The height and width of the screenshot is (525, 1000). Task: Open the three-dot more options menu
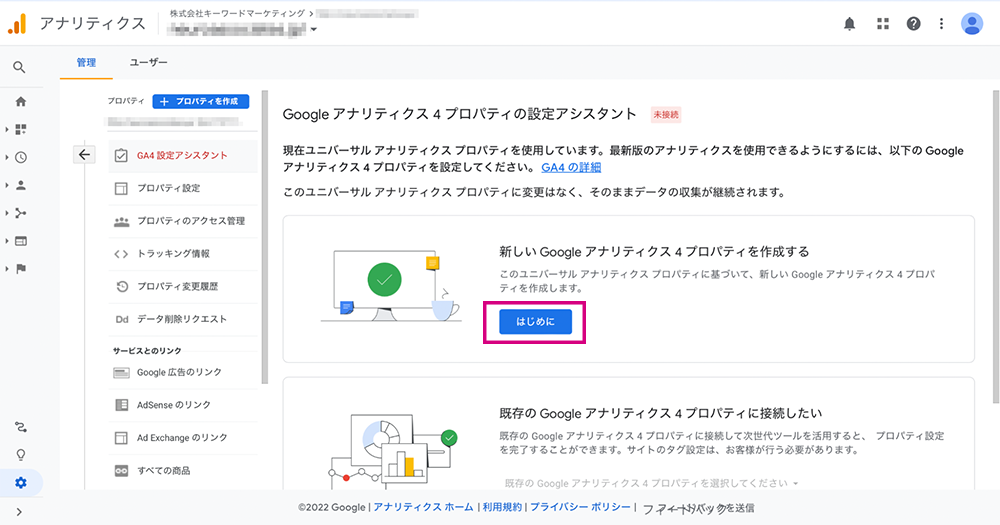point(941,24)
